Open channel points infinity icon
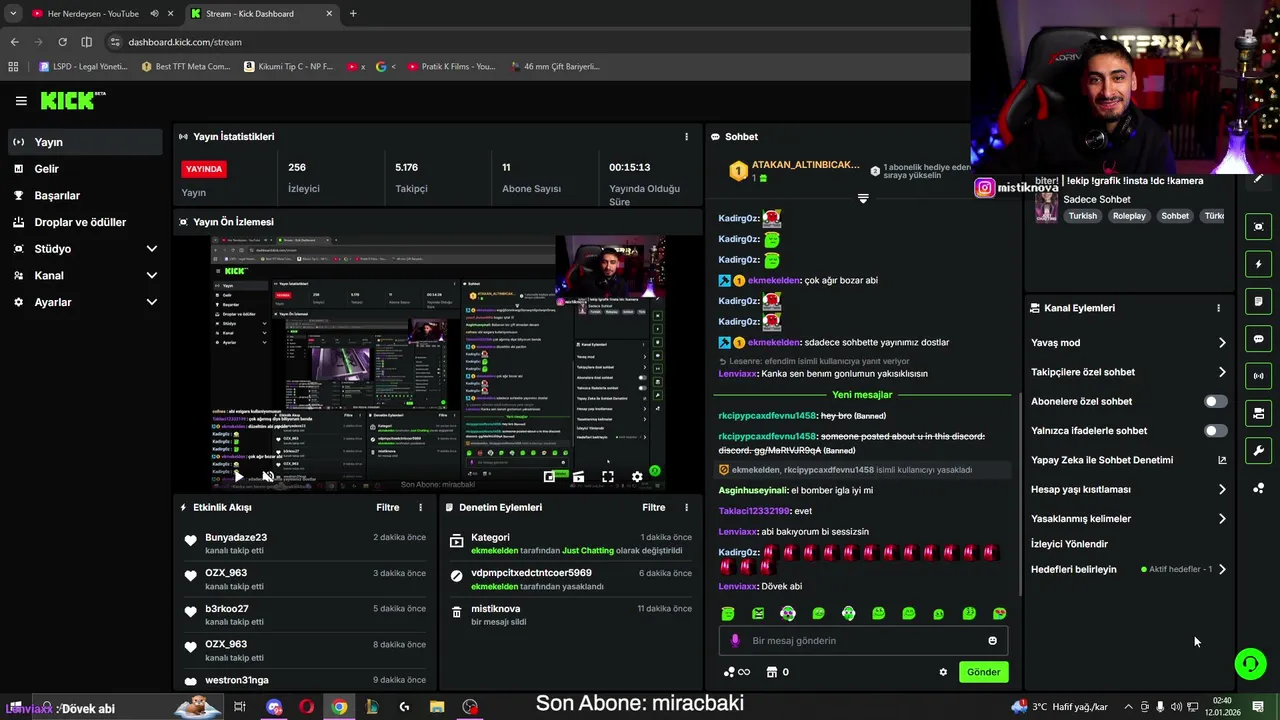The width and height of the screenshot is (1280, 720). coord(736,672)
